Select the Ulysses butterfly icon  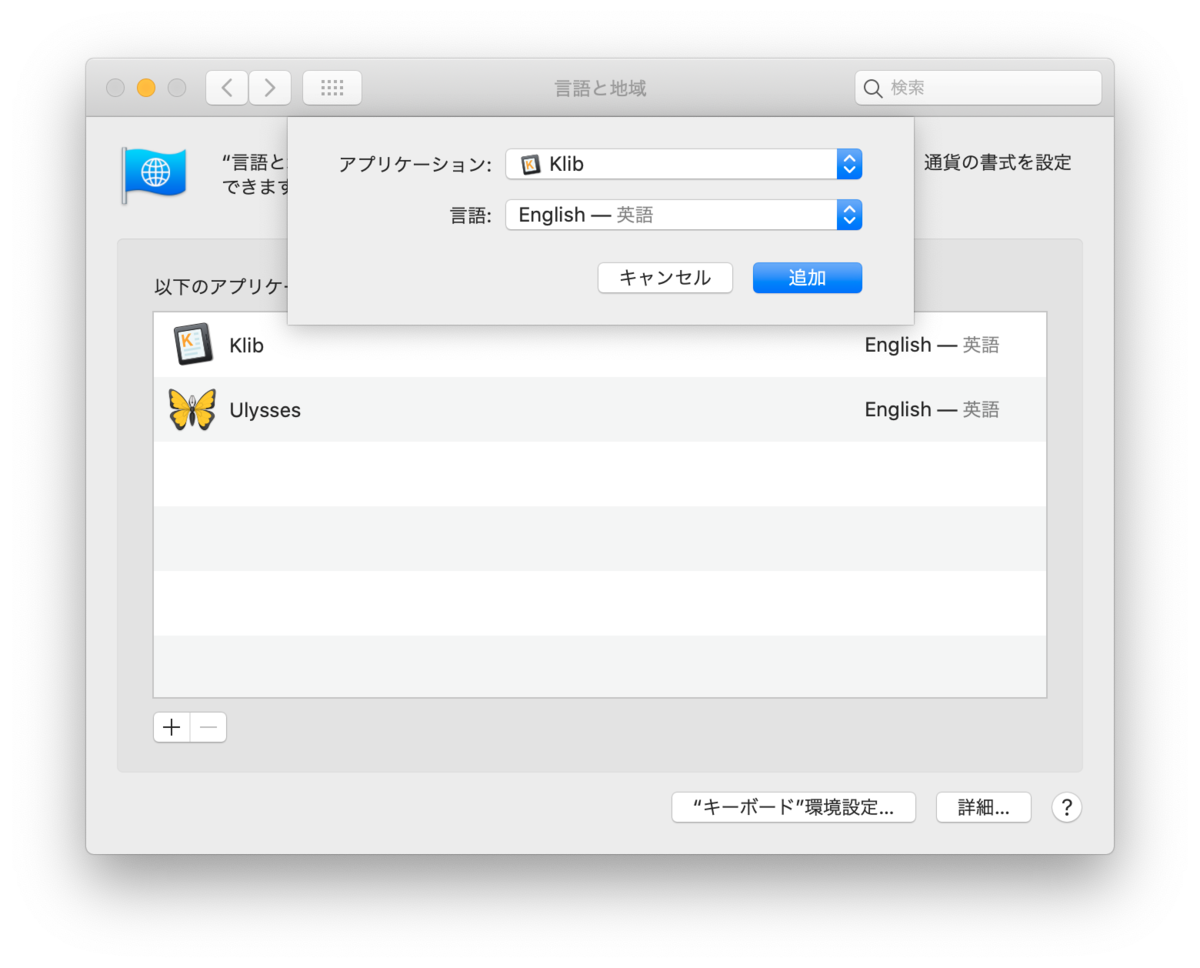[x=190, y=409]
